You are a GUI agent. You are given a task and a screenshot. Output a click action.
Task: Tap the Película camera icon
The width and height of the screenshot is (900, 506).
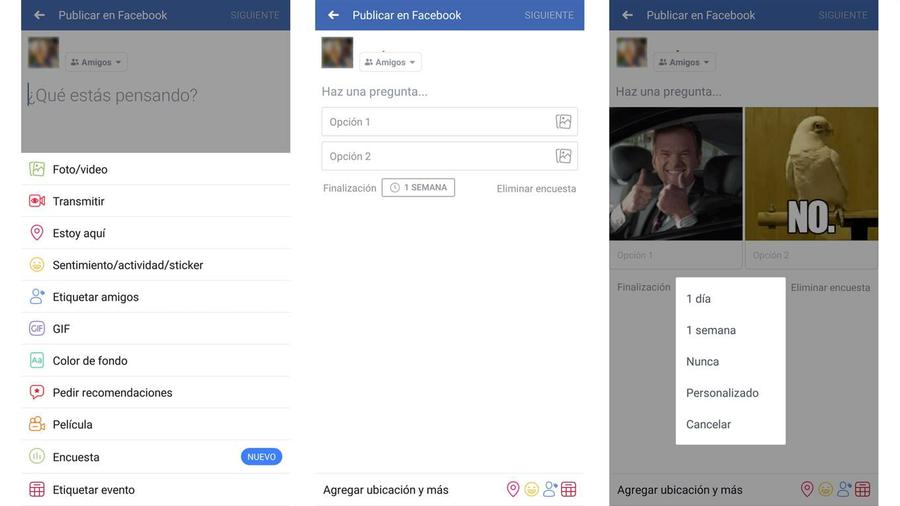[x=37, y=424]
